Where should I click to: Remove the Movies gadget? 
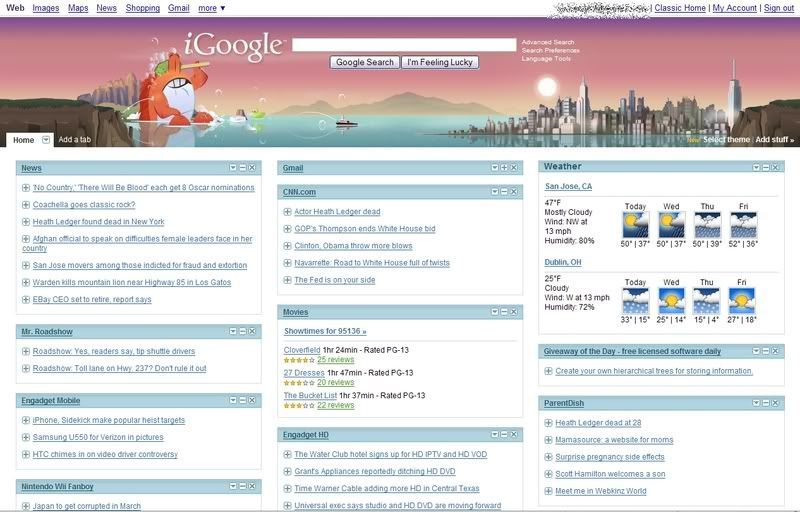click(514, 312)
